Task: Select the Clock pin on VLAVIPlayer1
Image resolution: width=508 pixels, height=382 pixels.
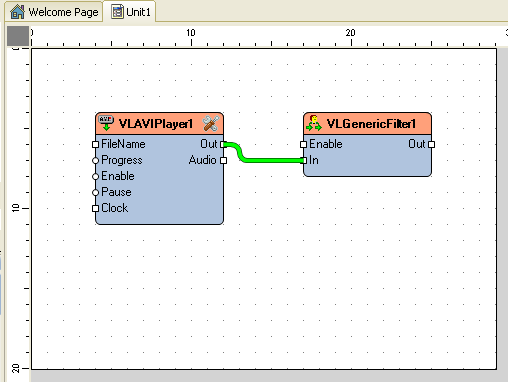Action: [96, 208]
